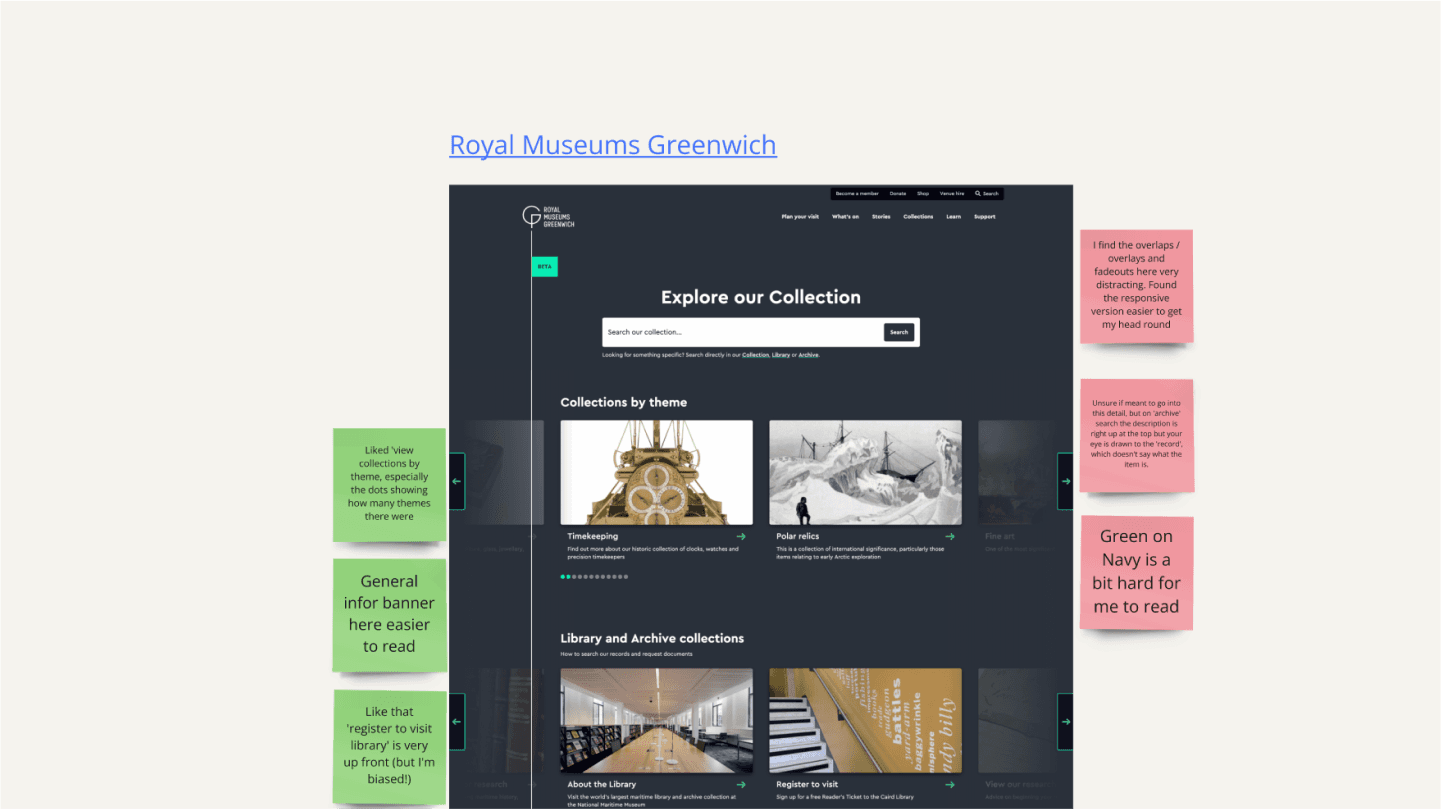Select the green 'Liked view collections by theme' note
1441x809 pixels.
(x=389, y=485)
